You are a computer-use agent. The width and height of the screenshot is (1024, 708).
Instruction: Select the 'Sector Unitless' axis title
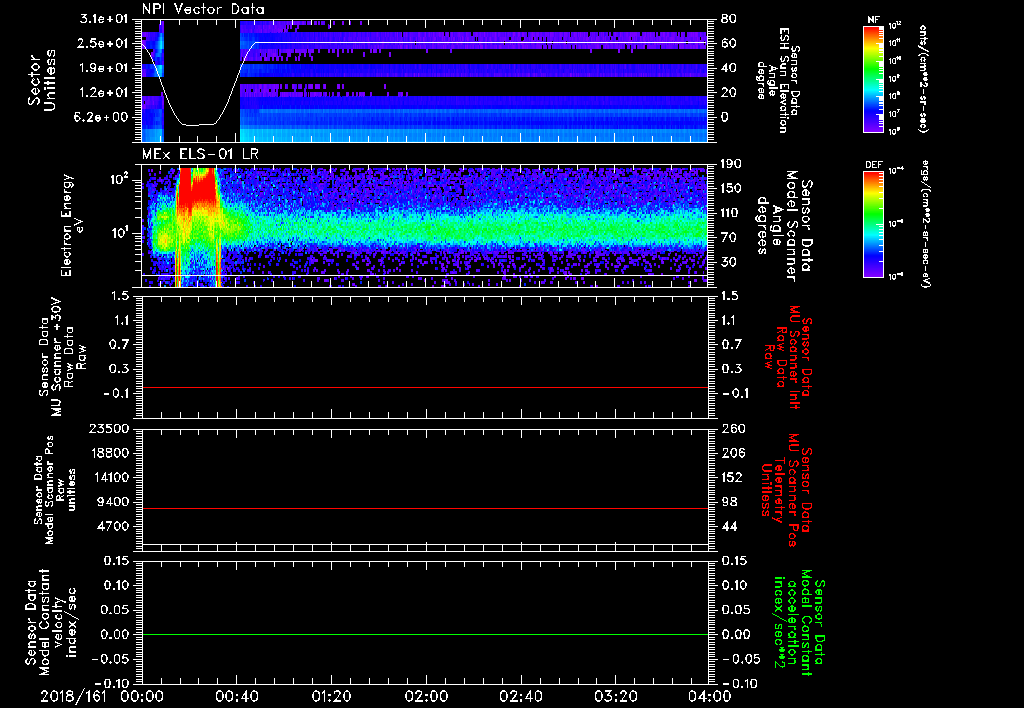point(41,80)
